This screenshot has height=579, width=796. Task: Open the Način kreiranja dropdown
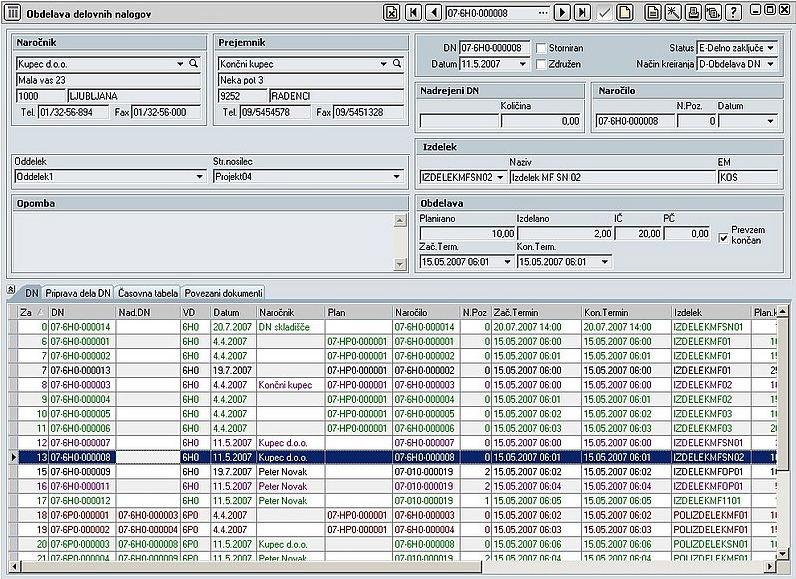point(771,64)
